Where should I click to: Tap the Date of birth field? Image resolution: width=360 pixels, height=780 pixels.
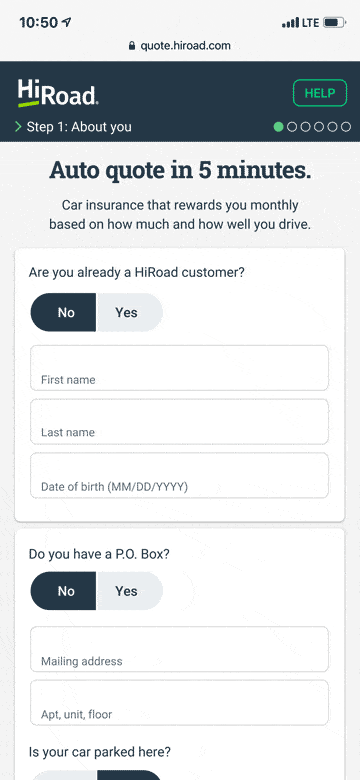click(x=180, y=475)
